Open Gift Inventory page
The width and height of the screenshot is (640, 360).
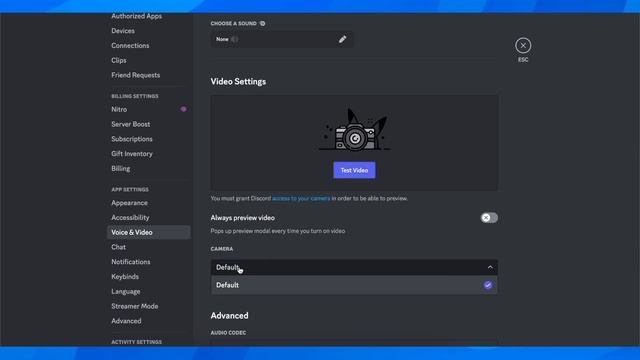[x=132, y=153]
